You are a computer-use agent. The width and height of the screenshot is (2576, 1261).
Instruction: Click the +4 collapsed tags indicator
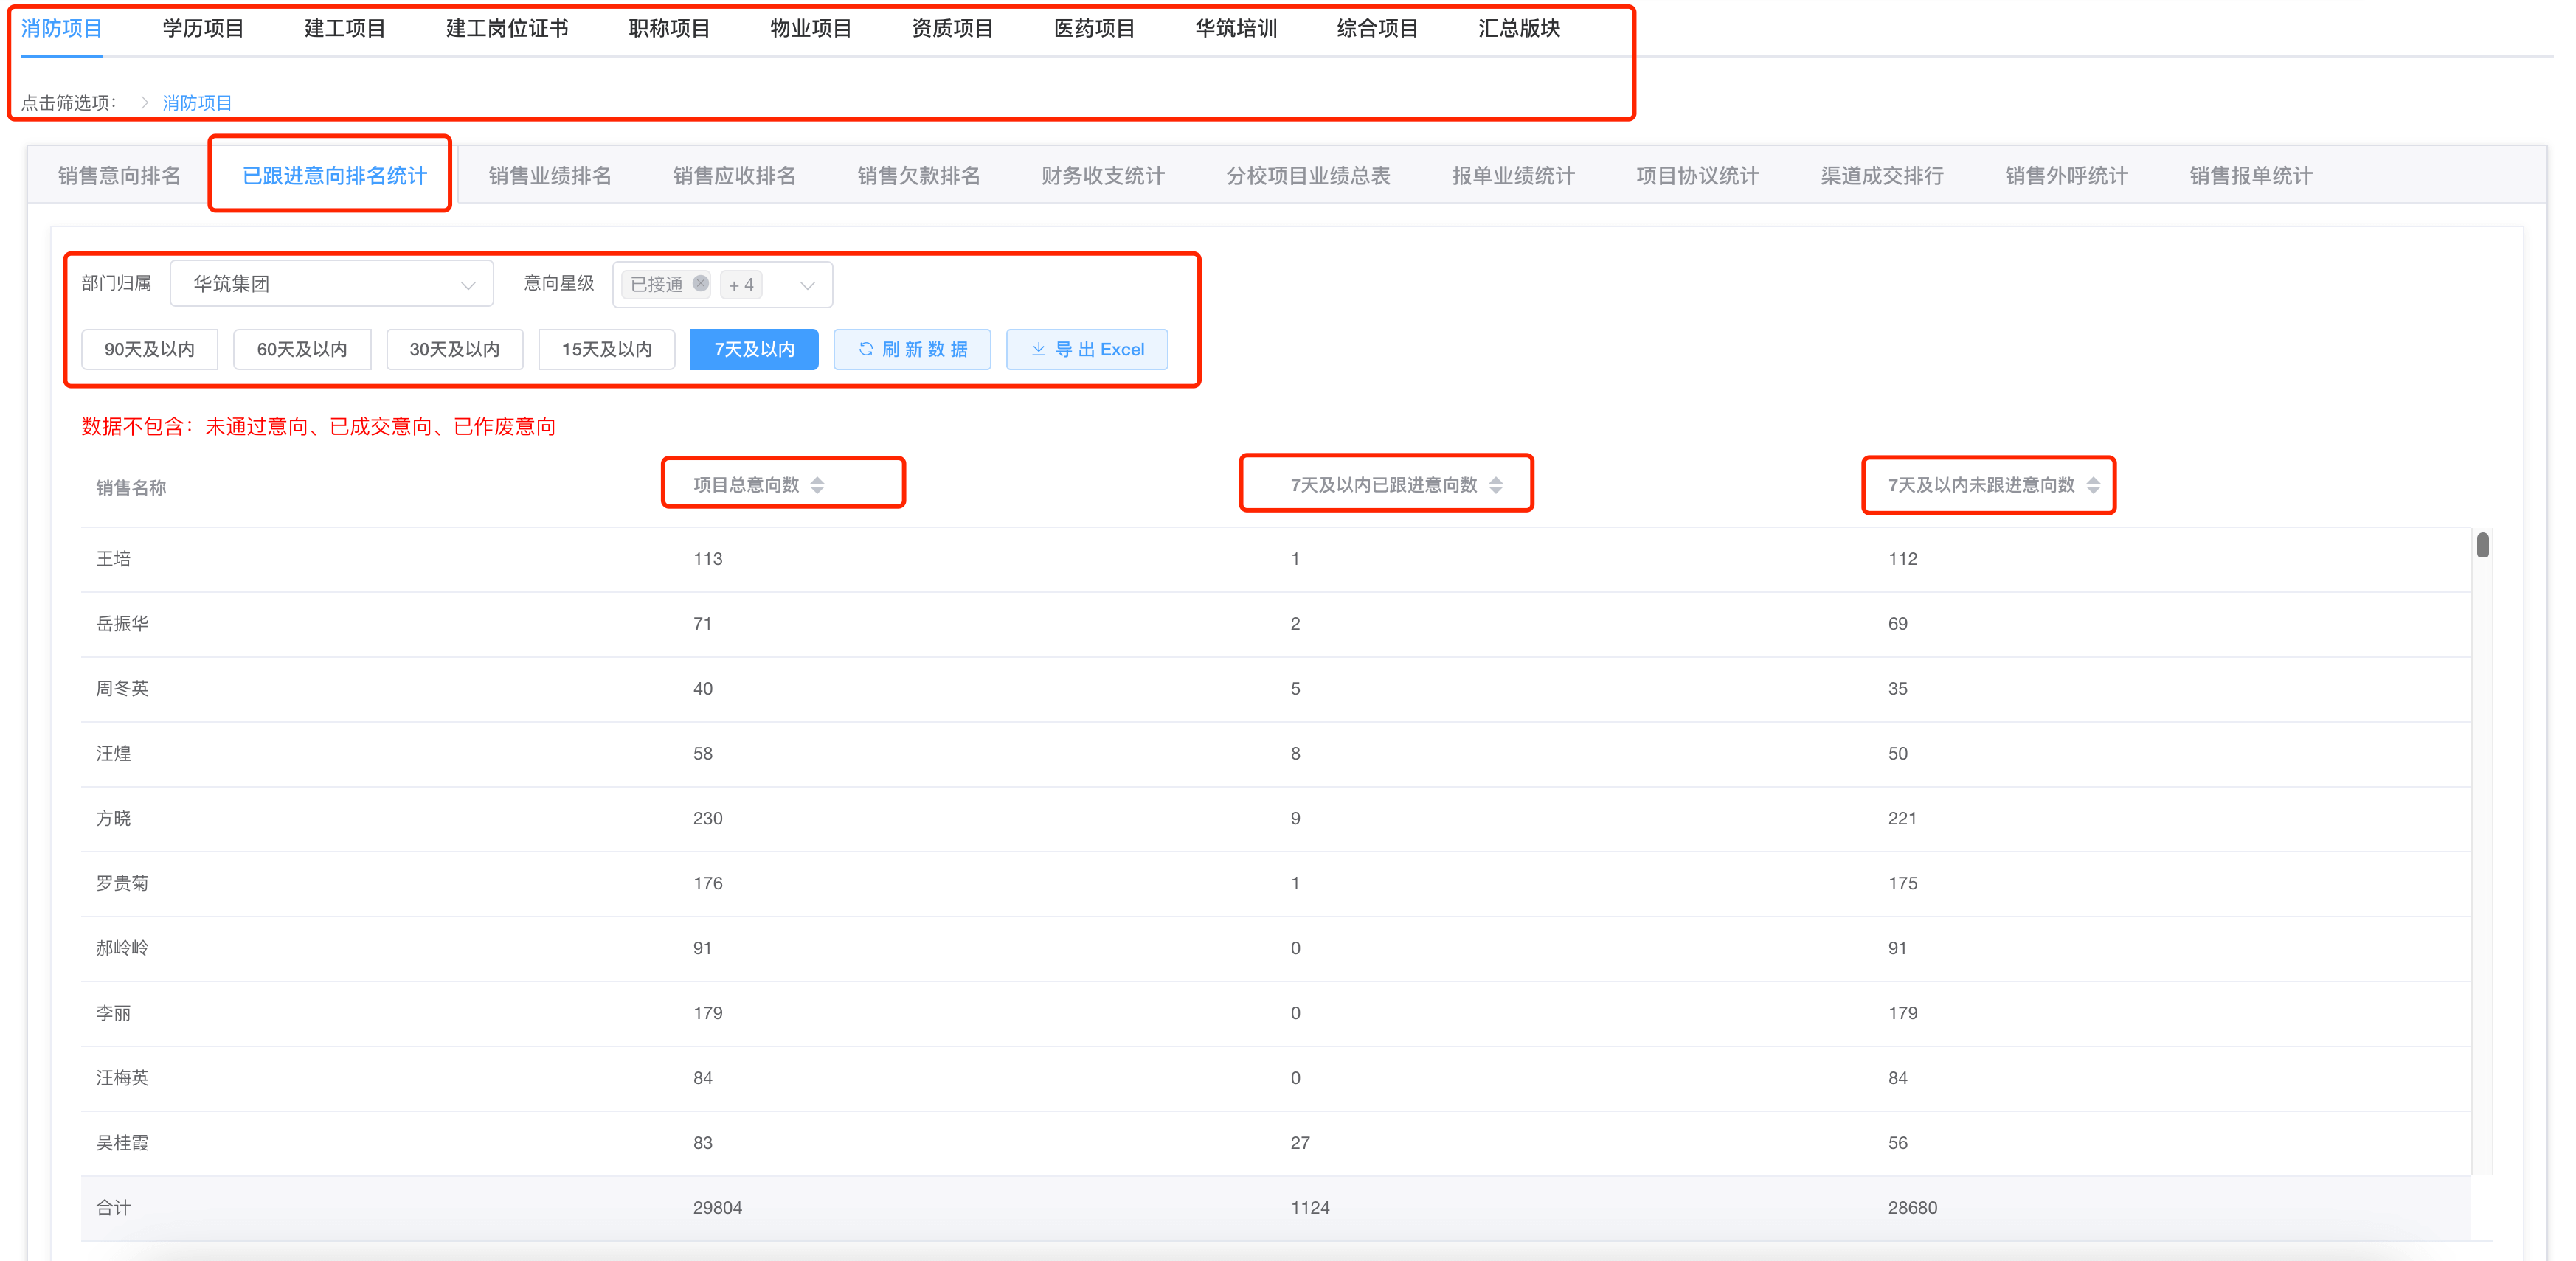741,285
